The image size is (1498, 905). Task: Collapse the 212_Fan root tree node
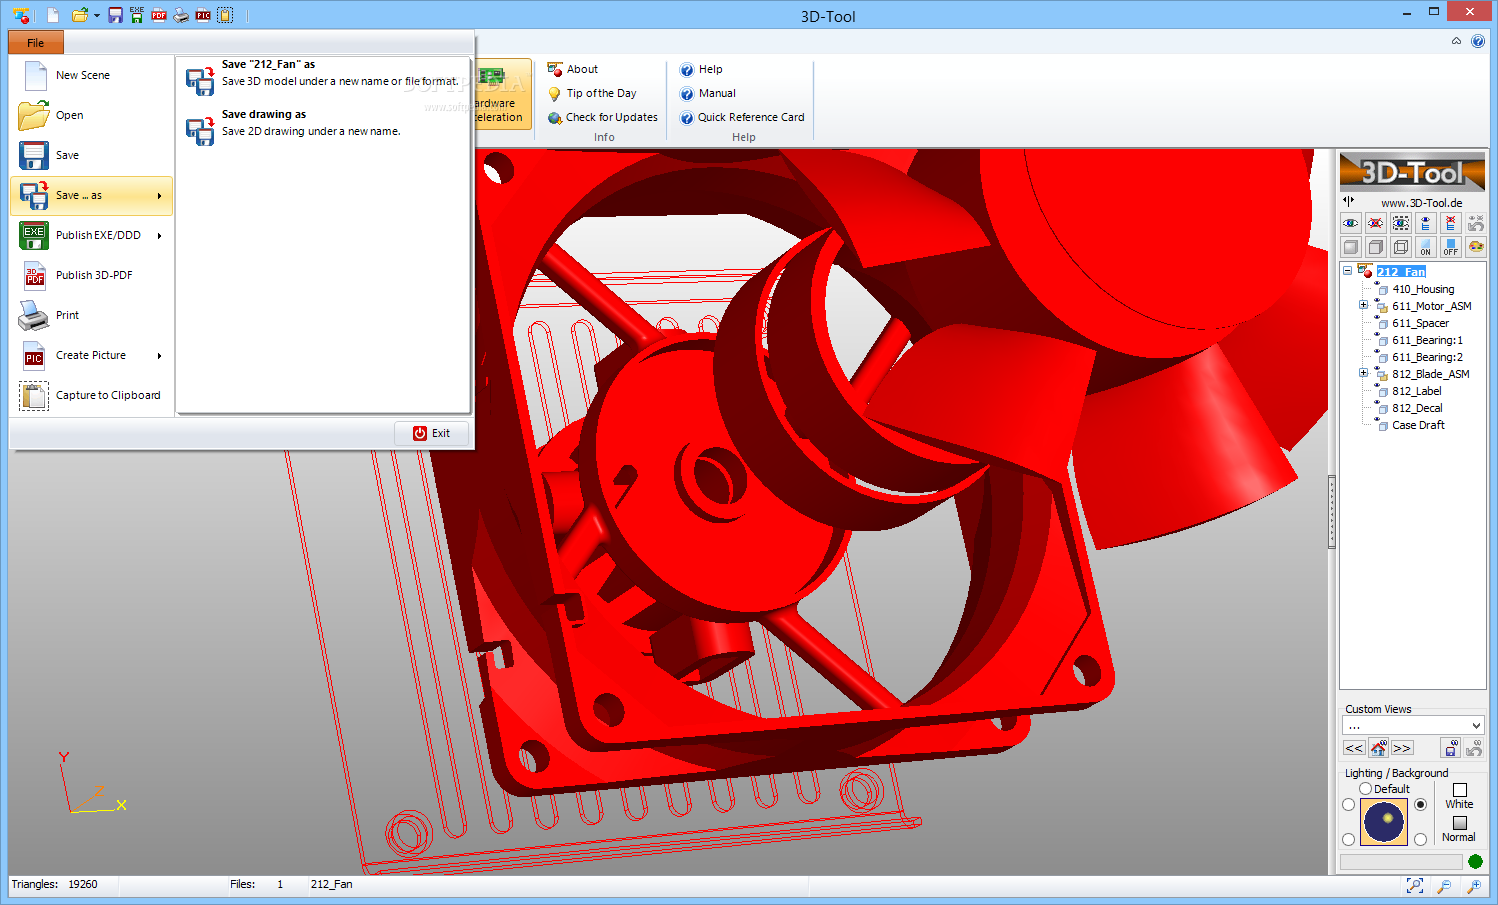click(1347, 271)
